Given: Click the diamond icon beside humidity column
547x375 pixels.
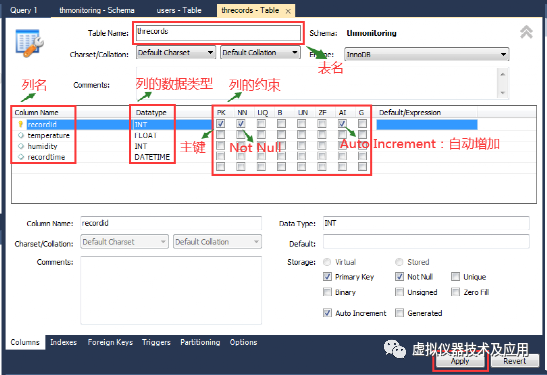Looking at the screenshot, I should (21, 146).
